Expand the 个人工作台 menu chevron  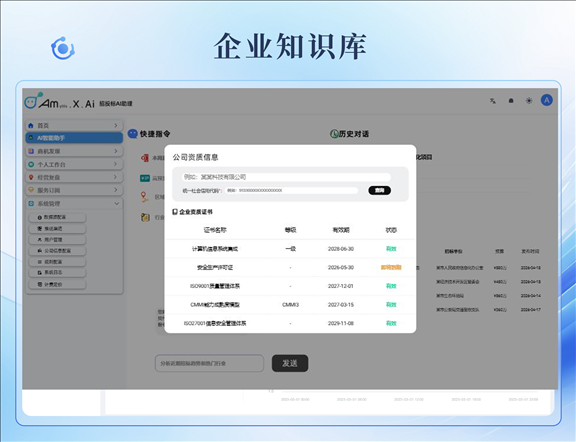116,164
